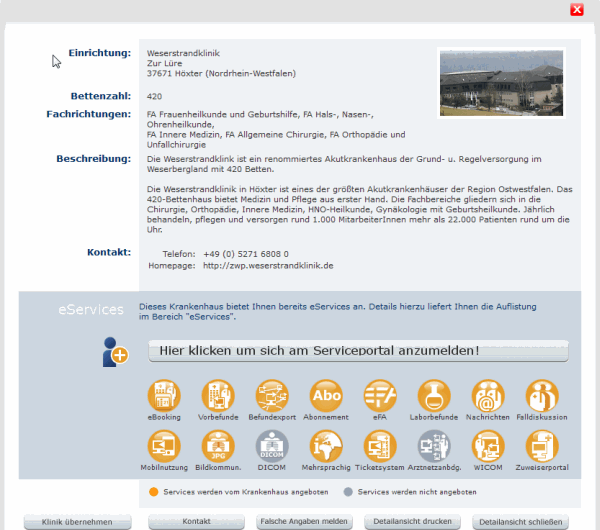Open the eBooking service icon
600x530 pixels.
pyautogui.click(x=164, y=395)
